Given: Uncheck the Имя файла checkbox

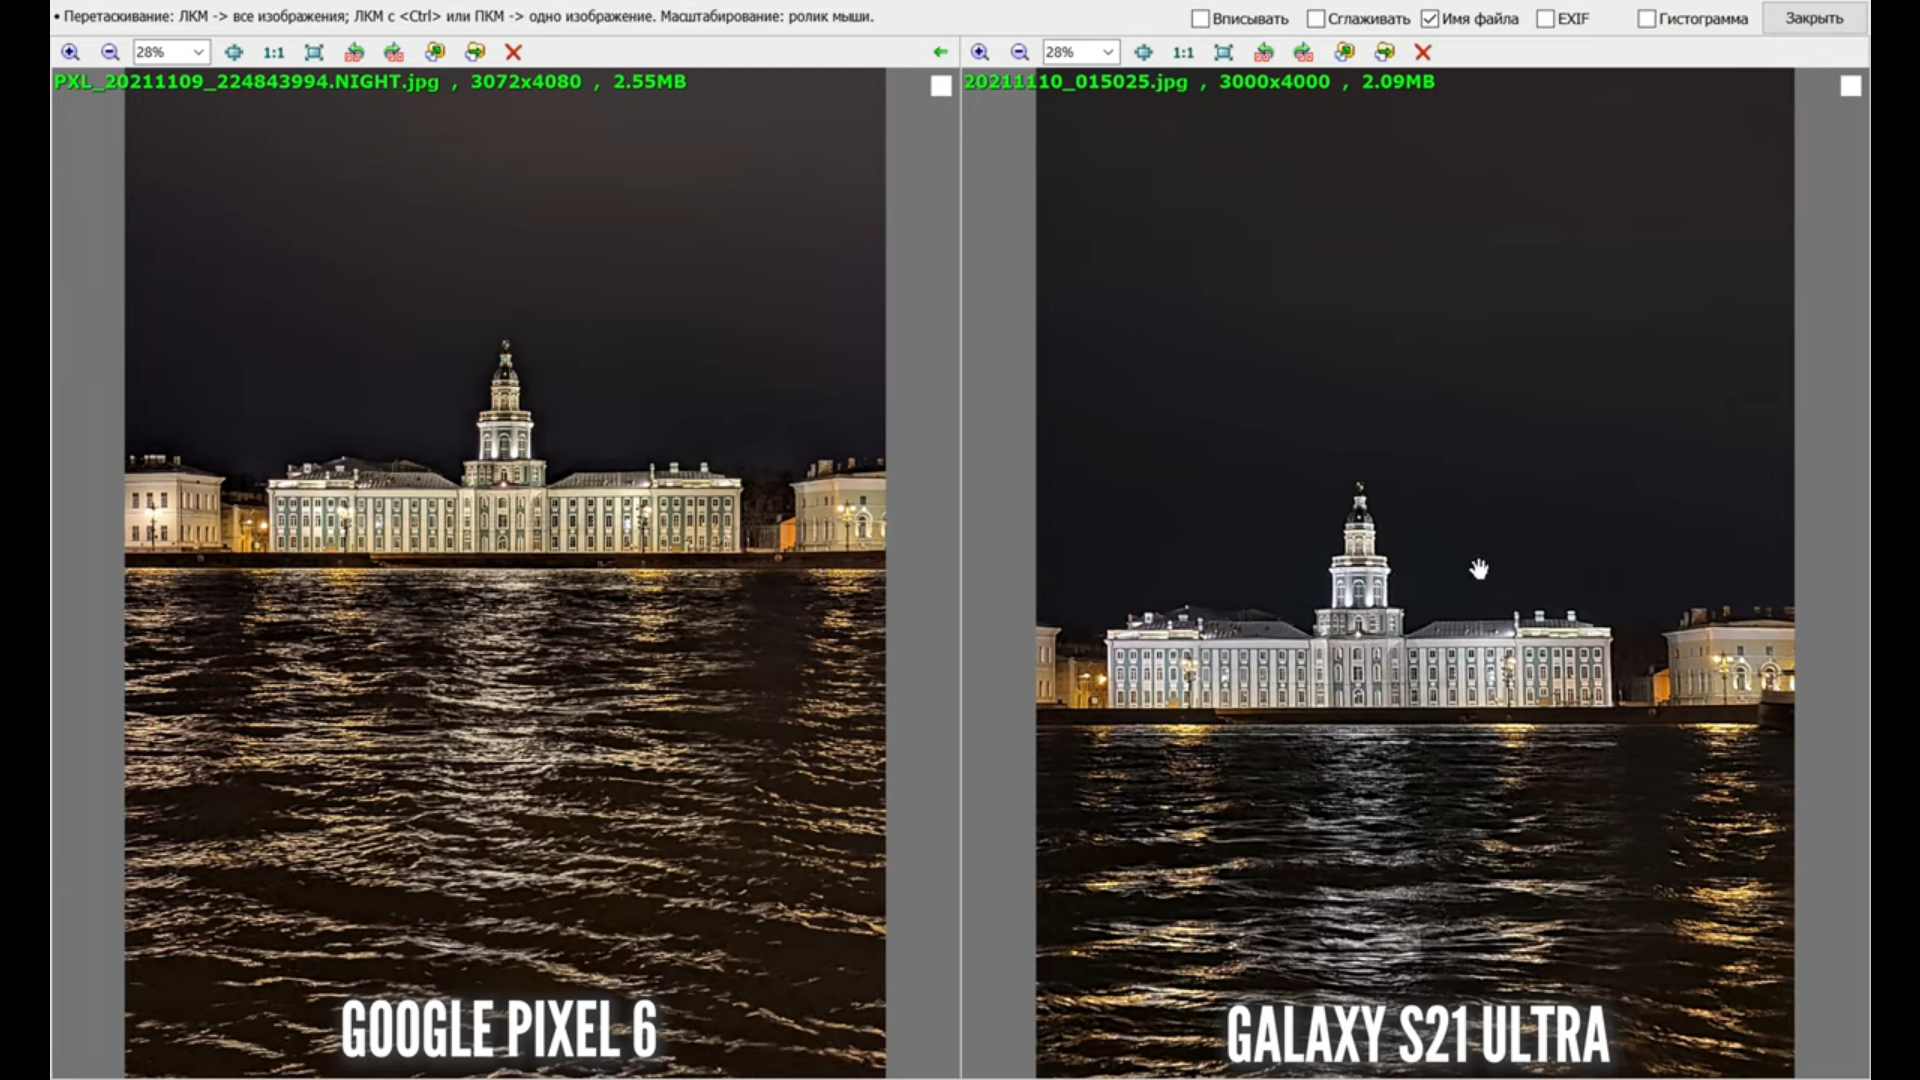Looking at the screenshot, I should (x=1430, y=19).
